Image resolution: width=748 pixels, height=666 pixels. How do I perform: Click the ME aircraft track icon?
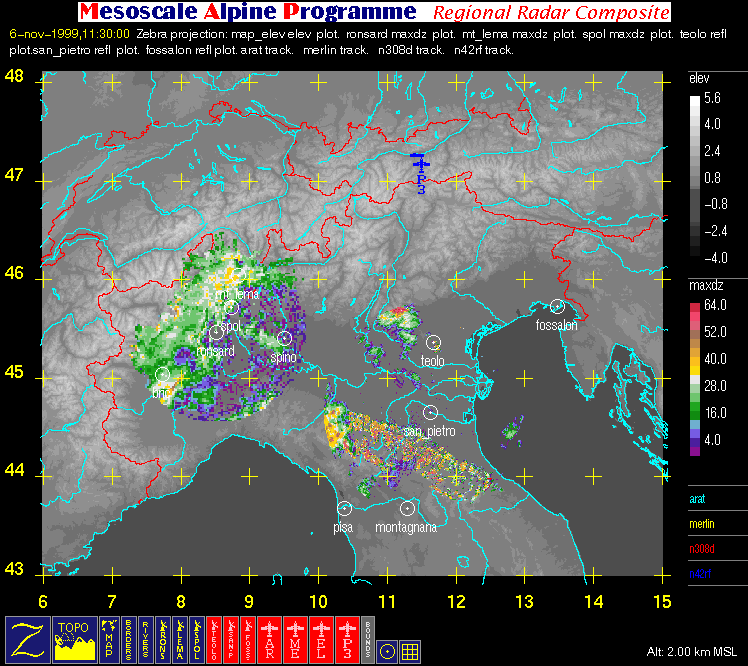point(295,640)
